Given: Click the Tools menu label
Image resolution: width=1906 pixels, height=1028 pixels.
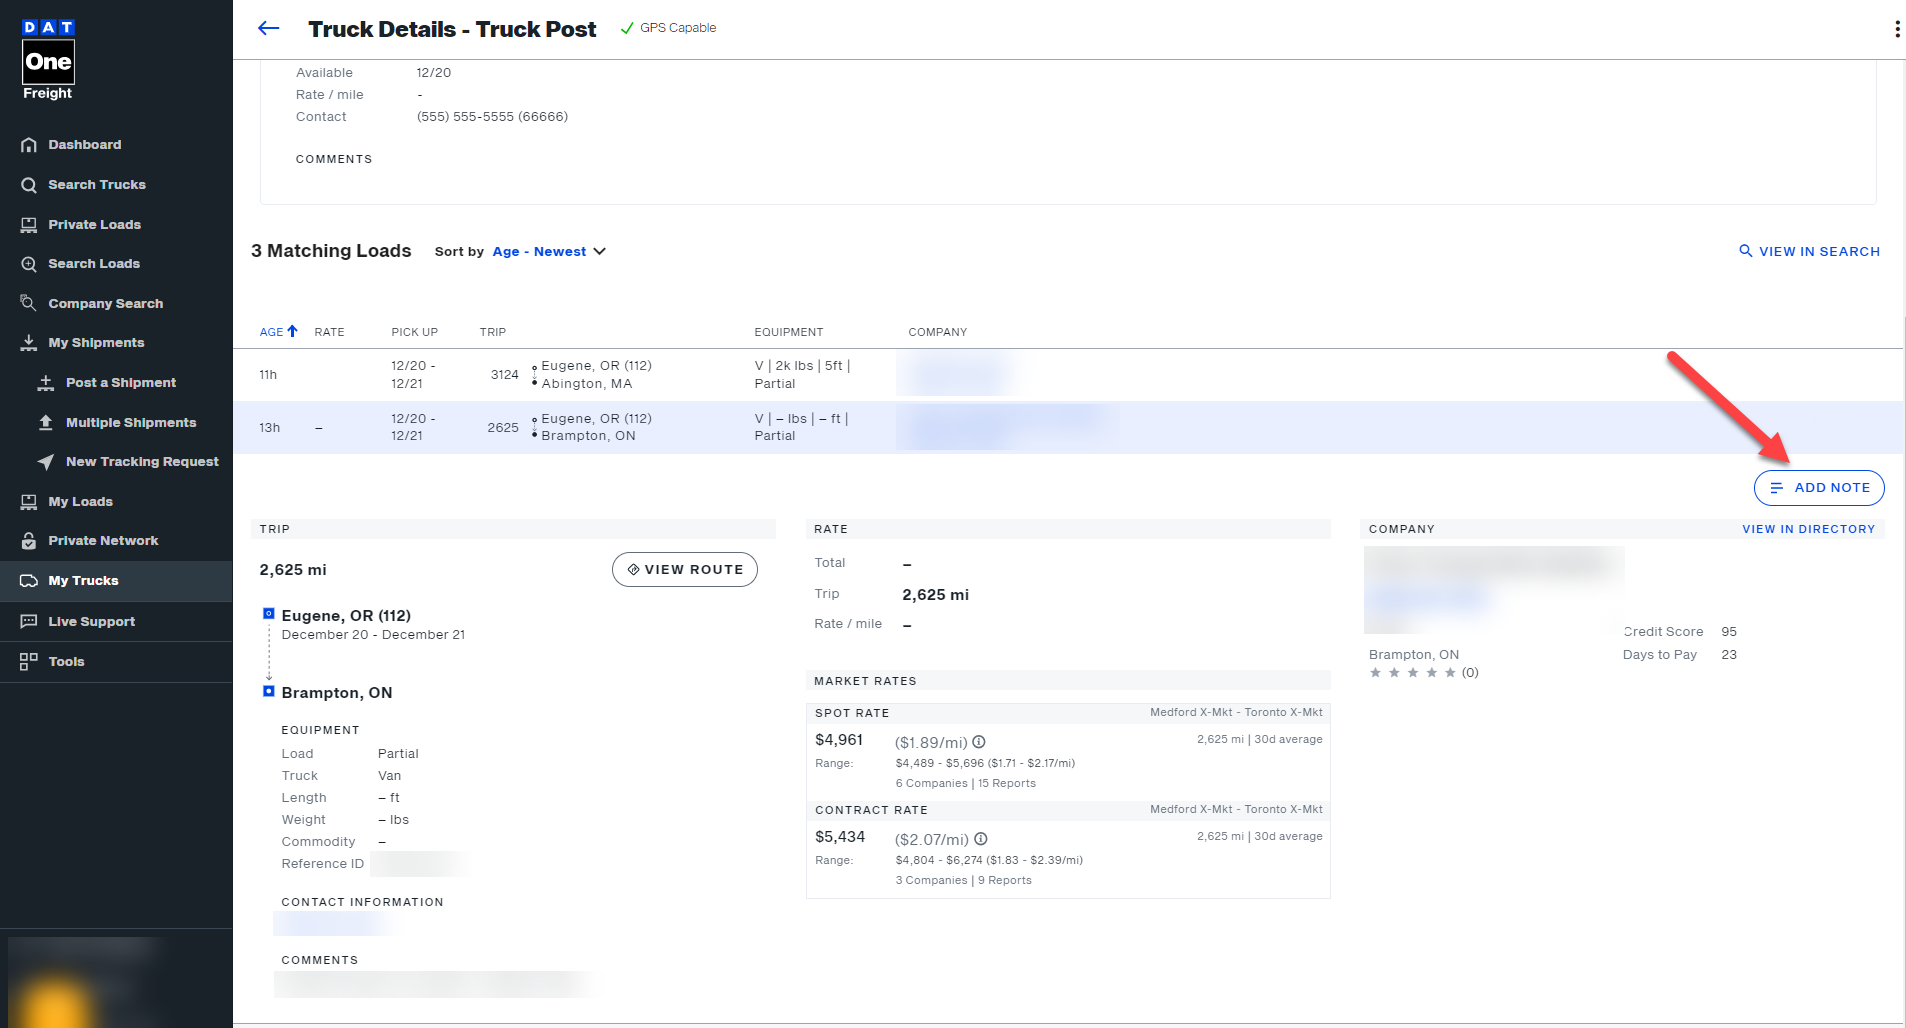Looking at the screenshot, I should [x=66, y=662].
